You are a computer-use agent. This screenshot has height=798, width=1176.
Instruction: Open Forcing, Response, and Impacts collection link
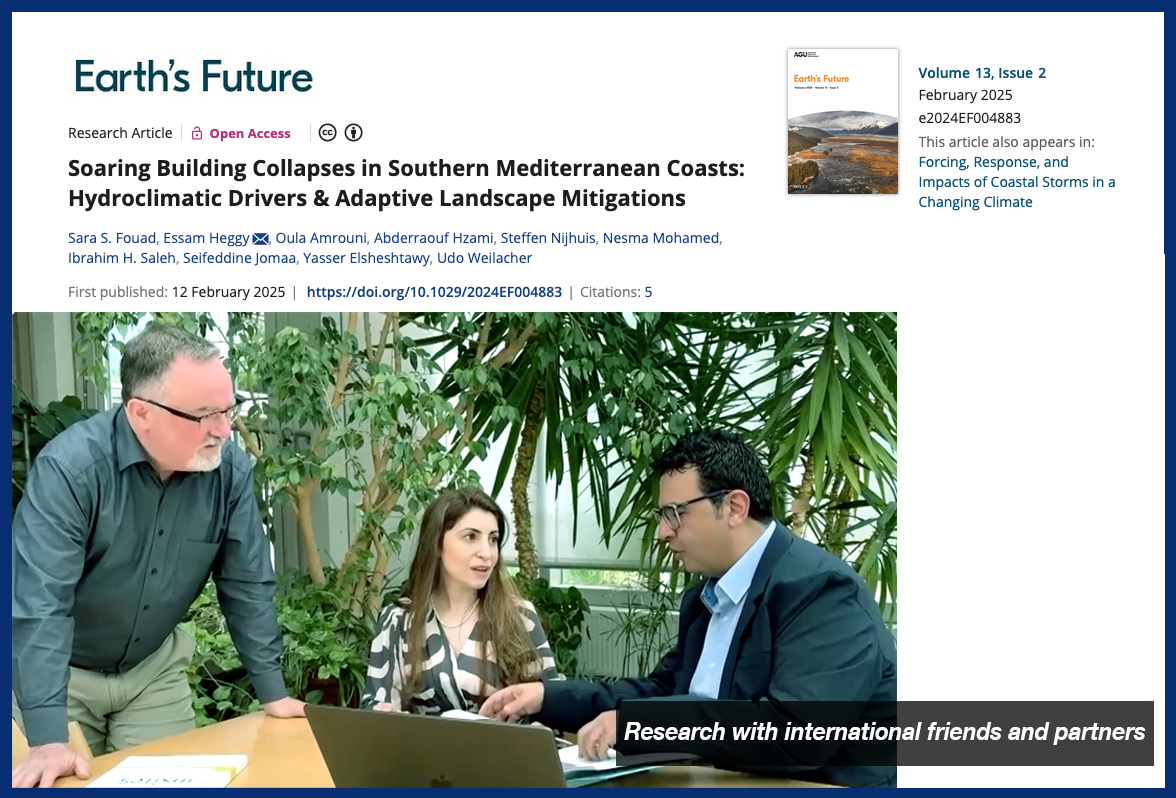click(x=1016, y=182)
